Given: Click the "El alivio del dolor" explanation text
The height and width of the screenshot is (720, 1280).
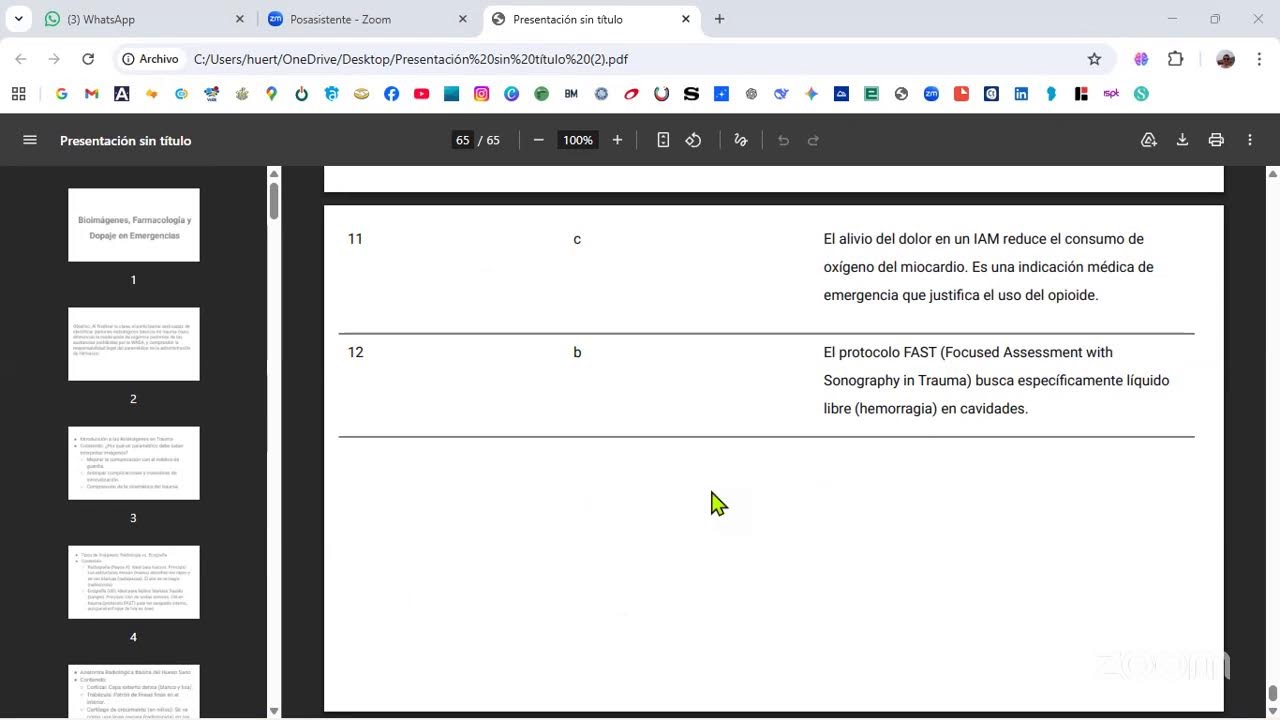Looking at the screenshot, I should tap(988, 267).
